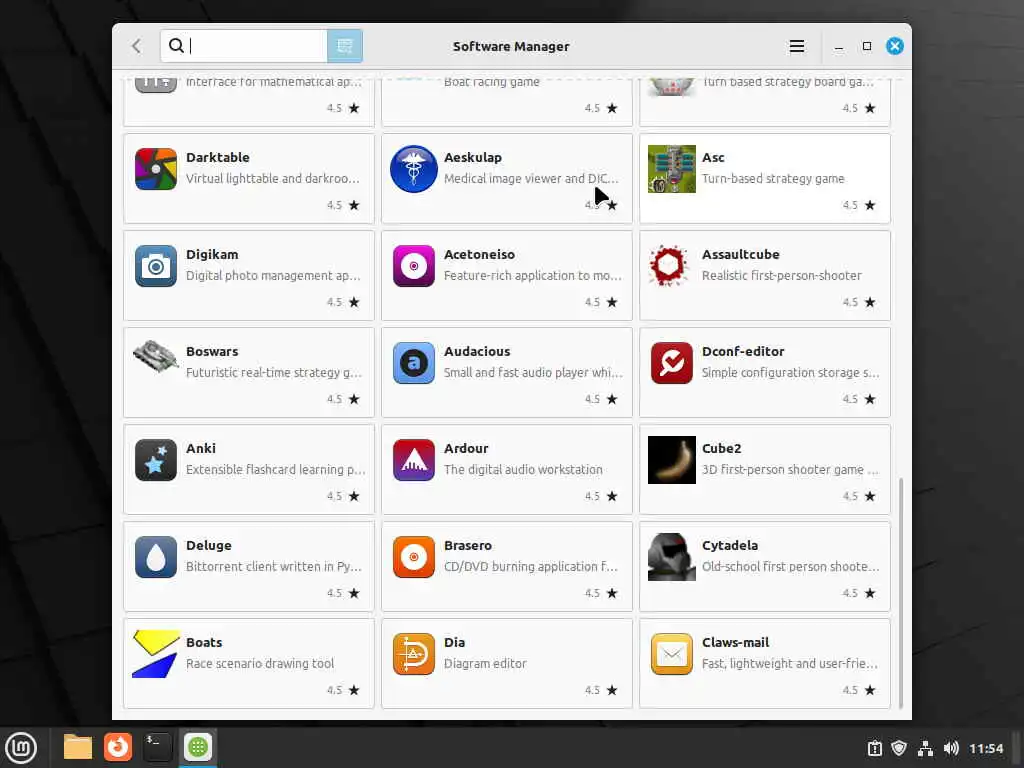
Task: Open the Darktable app icon
Action: point(155,169)
